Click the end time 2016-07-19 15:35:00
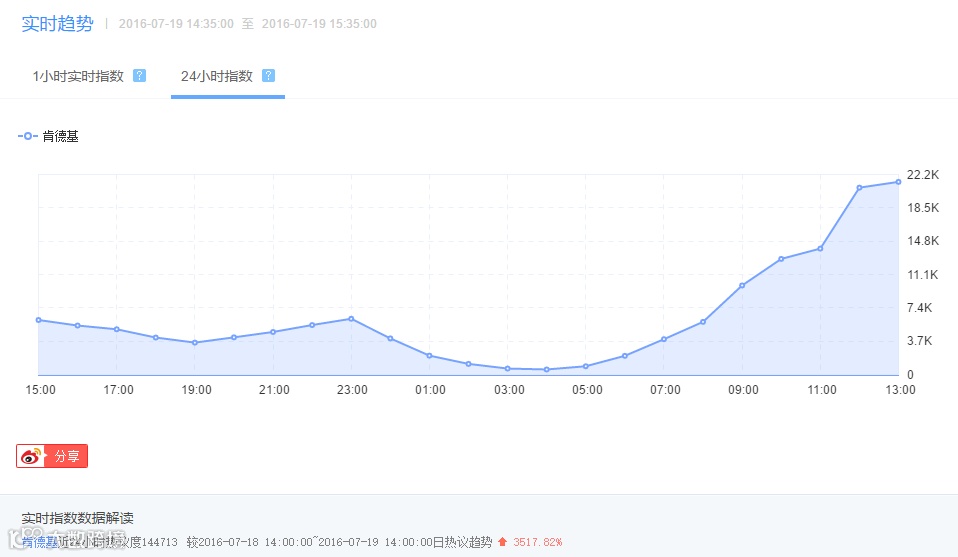Viewport: 958px width, 557px height. click(320, 24)
